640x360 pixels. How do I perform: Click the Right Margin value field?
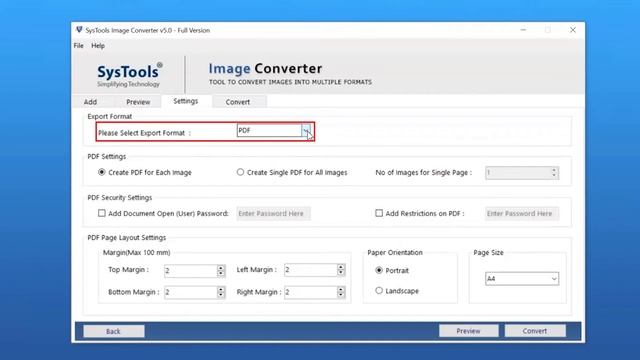tap(311, 292)
